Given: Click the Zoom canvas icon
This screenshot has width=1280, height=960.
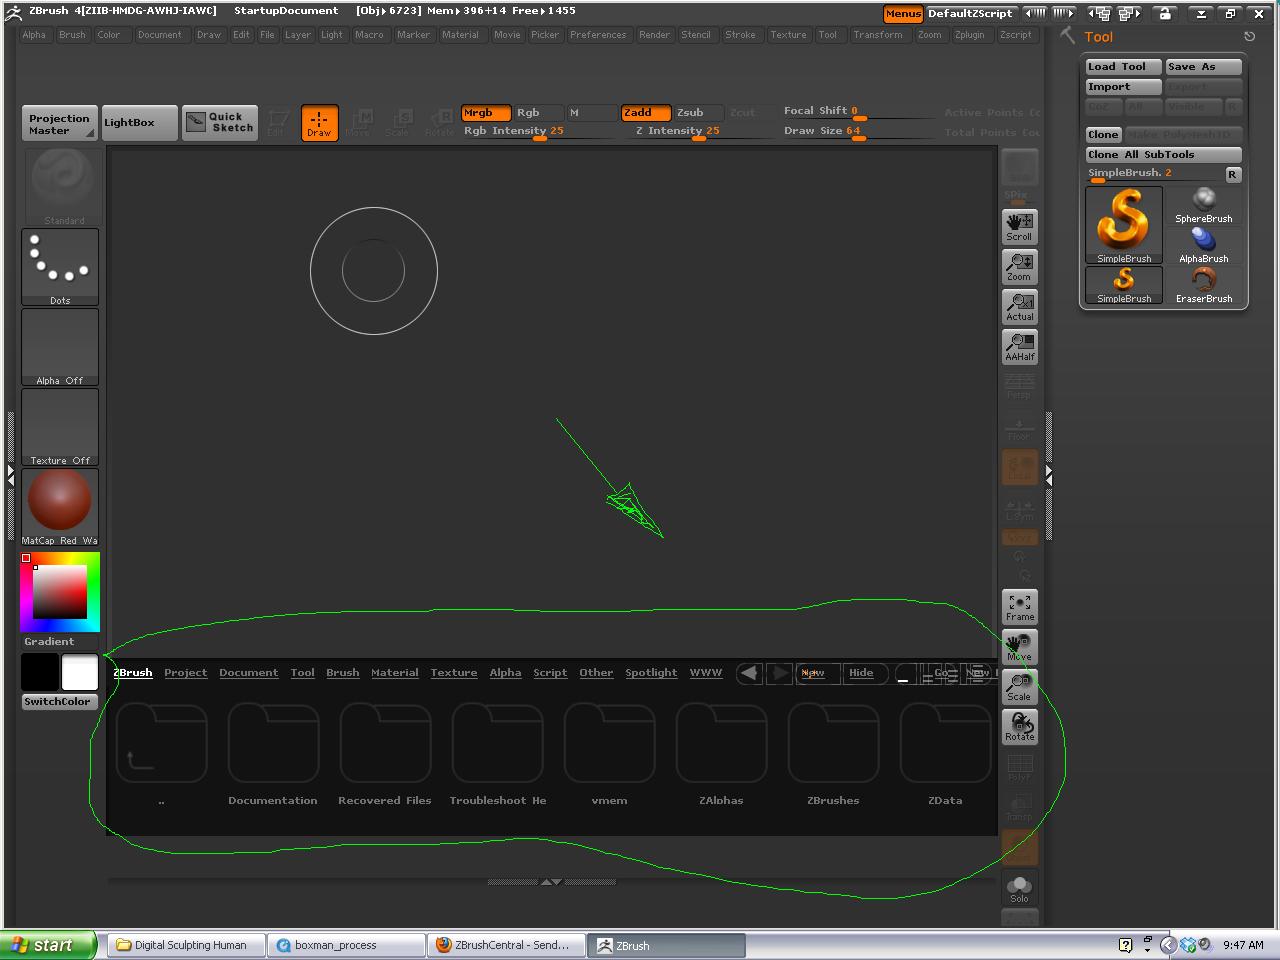Looking at the screenshot, I should (1020, 267).
